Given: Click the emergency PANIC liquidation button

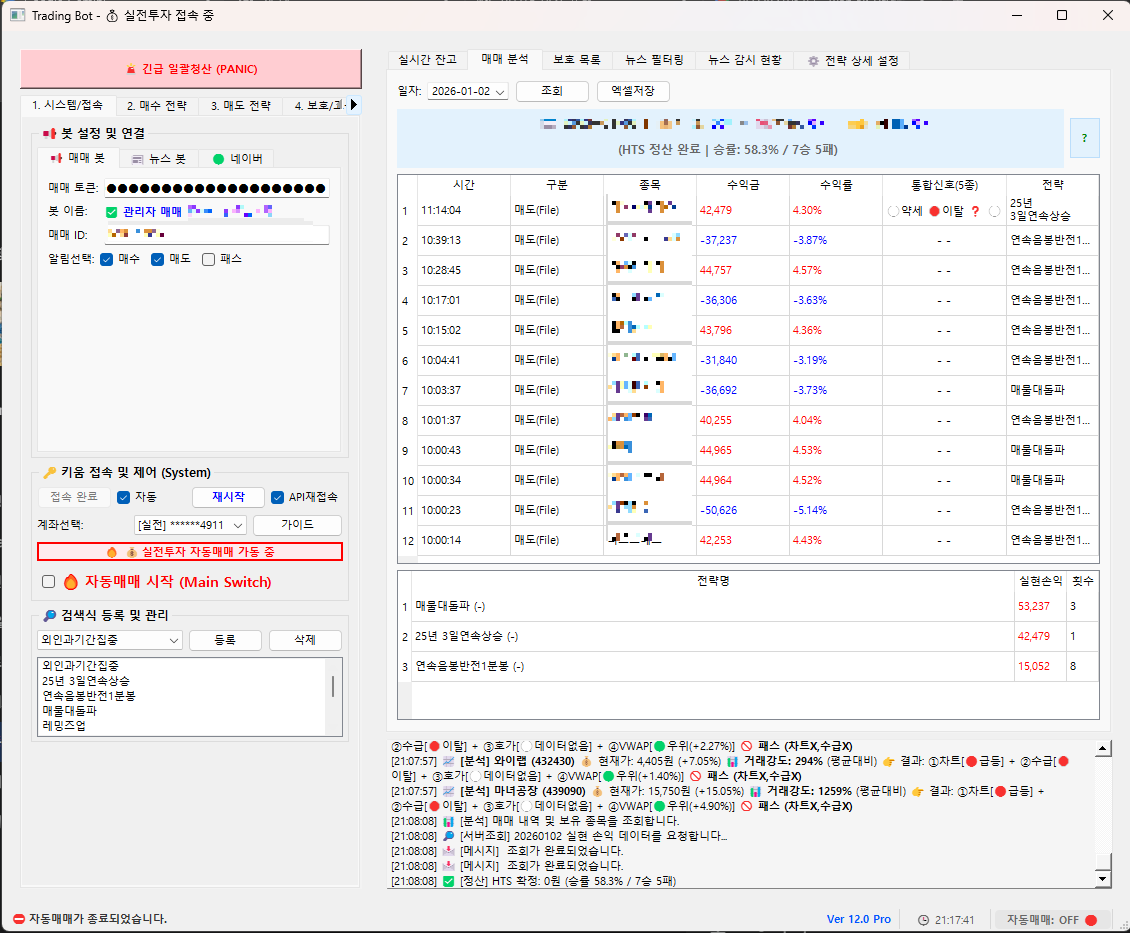Looking at the screenshot, I should (x=191, y=69).
